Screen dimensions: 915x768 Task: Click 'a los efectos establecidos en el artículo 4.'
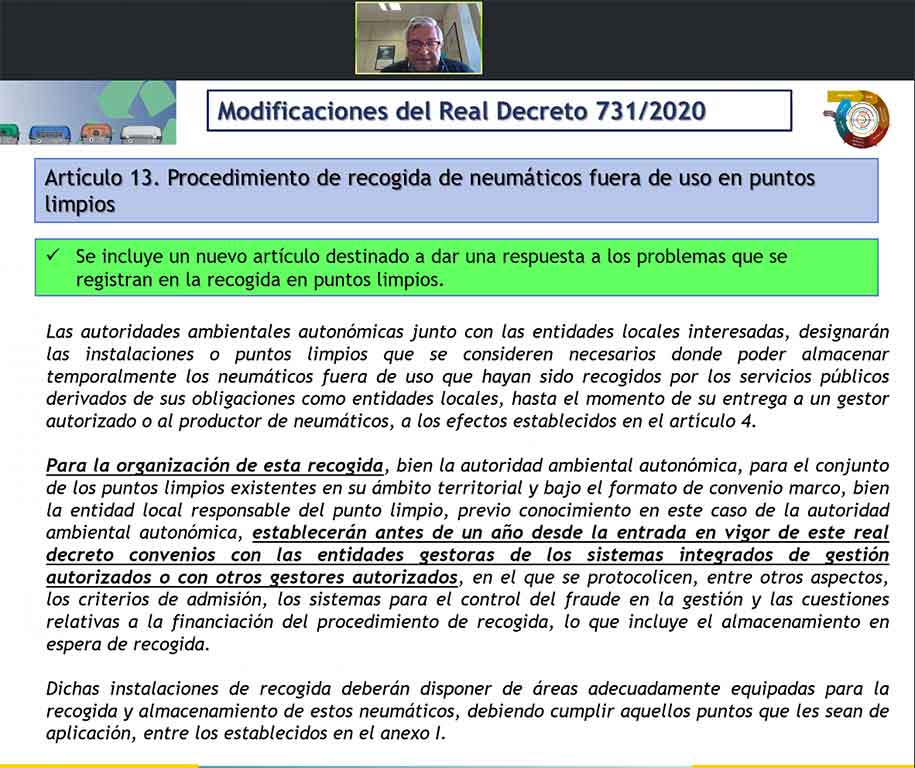click(579, 421)
